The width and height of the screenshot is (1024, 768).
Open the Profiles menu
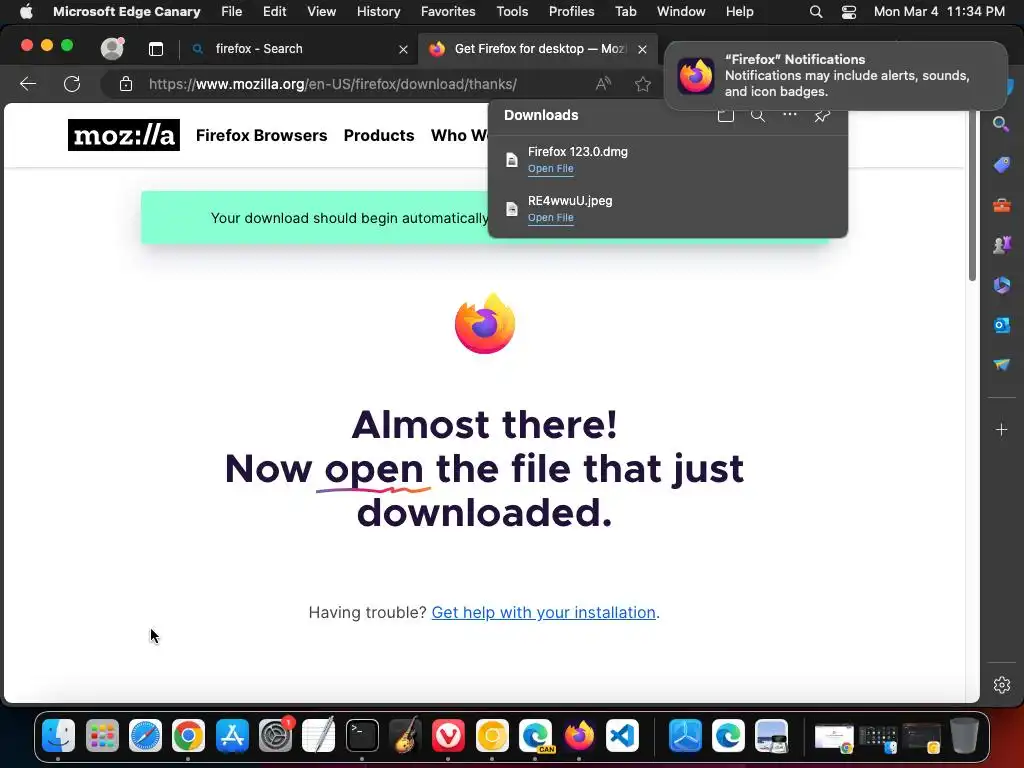click(571, 12)
